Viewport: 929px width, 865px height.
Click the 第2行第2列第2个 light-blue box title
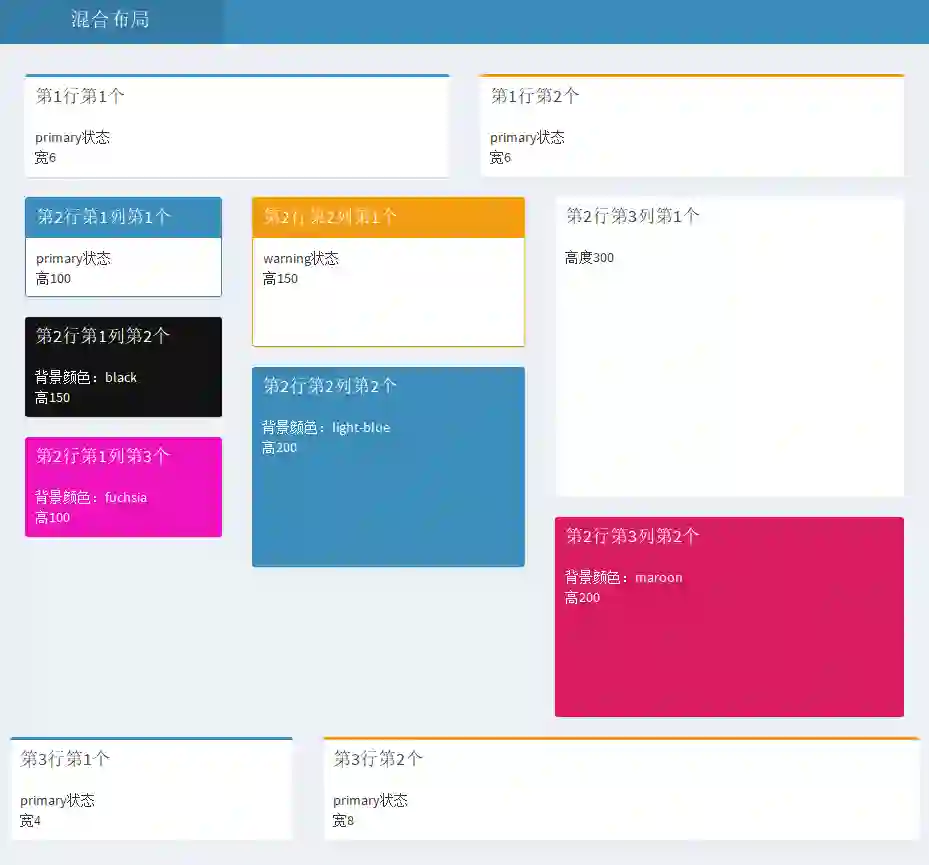[329, 386]
